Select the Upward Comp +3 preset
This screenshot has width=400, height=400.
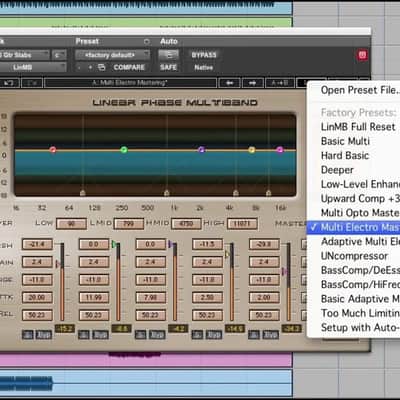353,199
